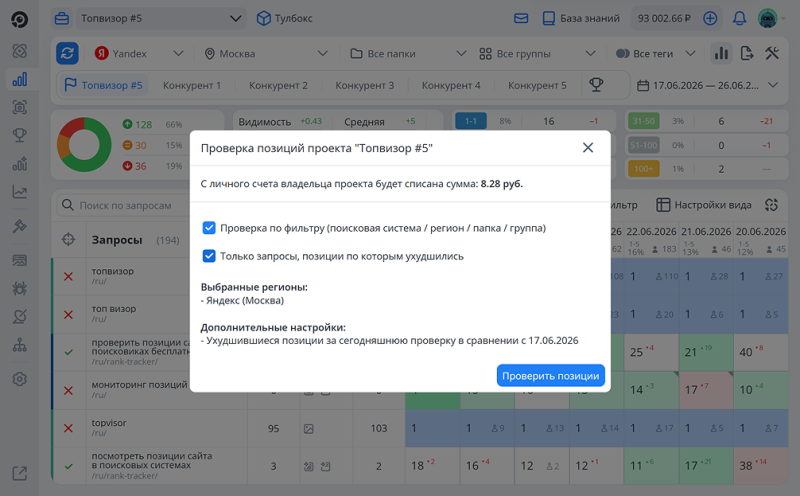Click the 31-50 position range badge

[x=643, y=121]
